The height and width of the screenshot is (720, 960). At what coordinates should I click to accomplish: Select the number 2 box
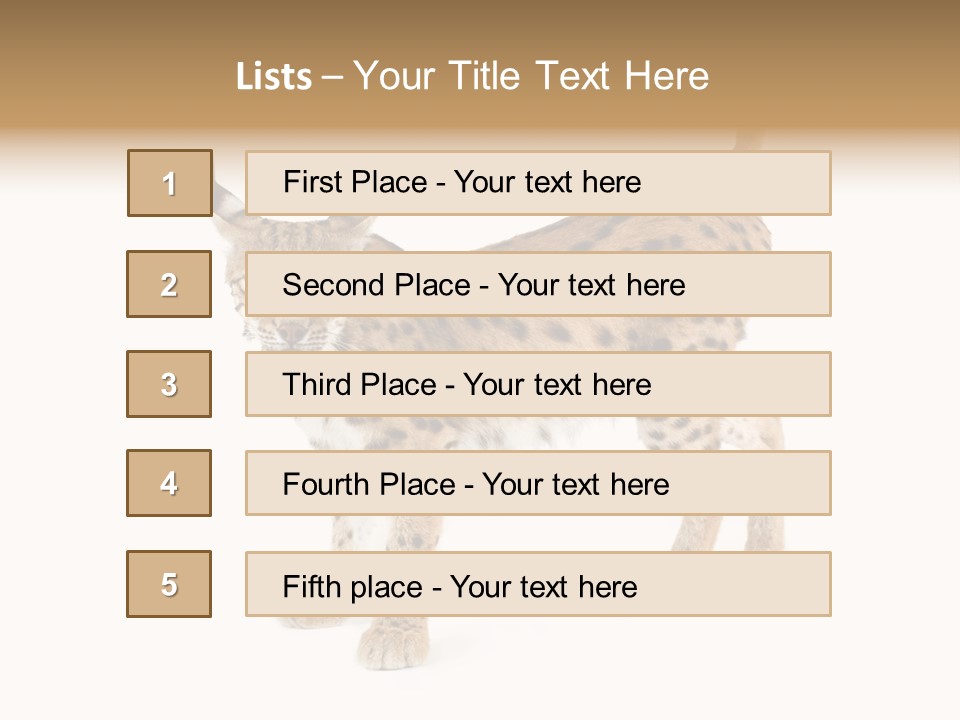point(169,284)
